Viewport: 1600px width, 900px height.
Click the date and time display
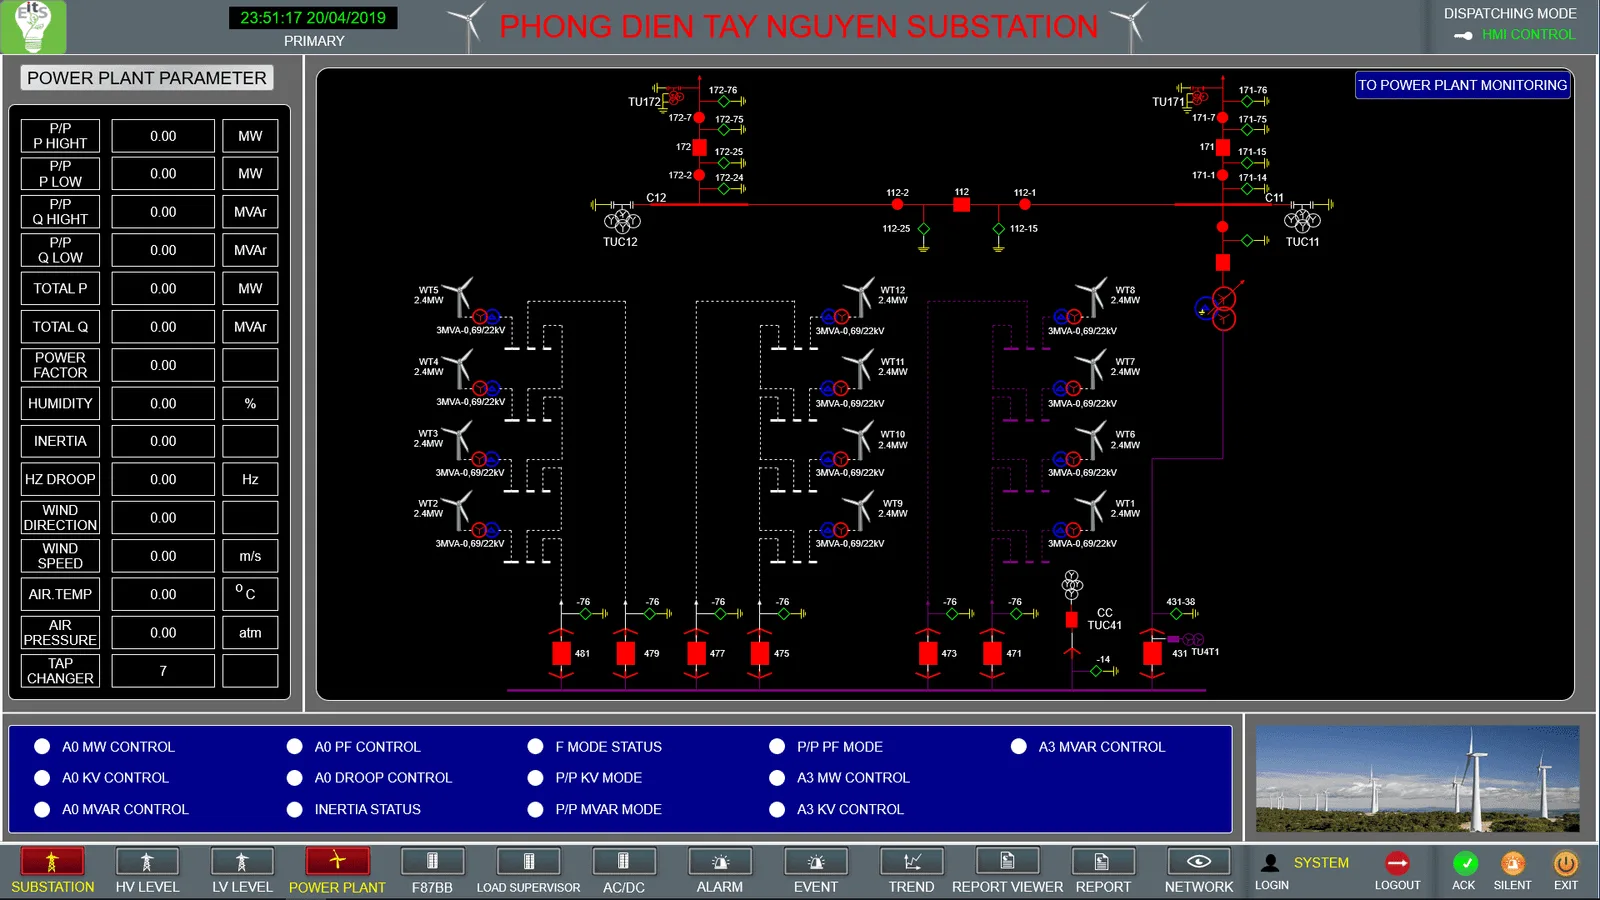pos(313,18)
